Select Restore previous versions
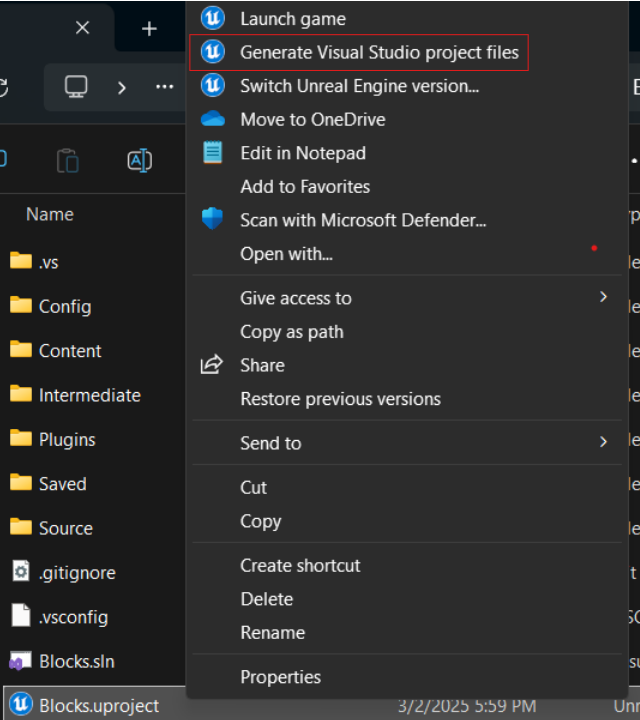Viewport: 640px width, 720px height. (x=341, y=399)
